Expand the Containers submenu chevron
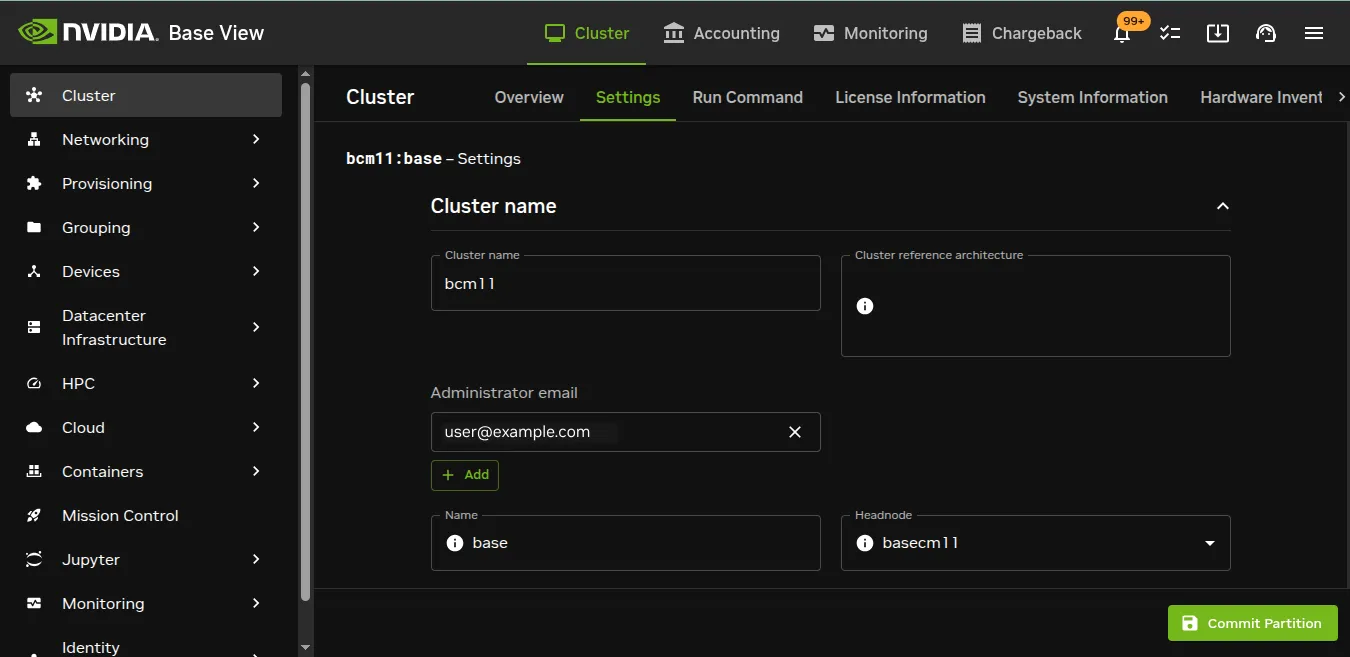The width and height of the screenshot is (1350, 657). (256, 471)
